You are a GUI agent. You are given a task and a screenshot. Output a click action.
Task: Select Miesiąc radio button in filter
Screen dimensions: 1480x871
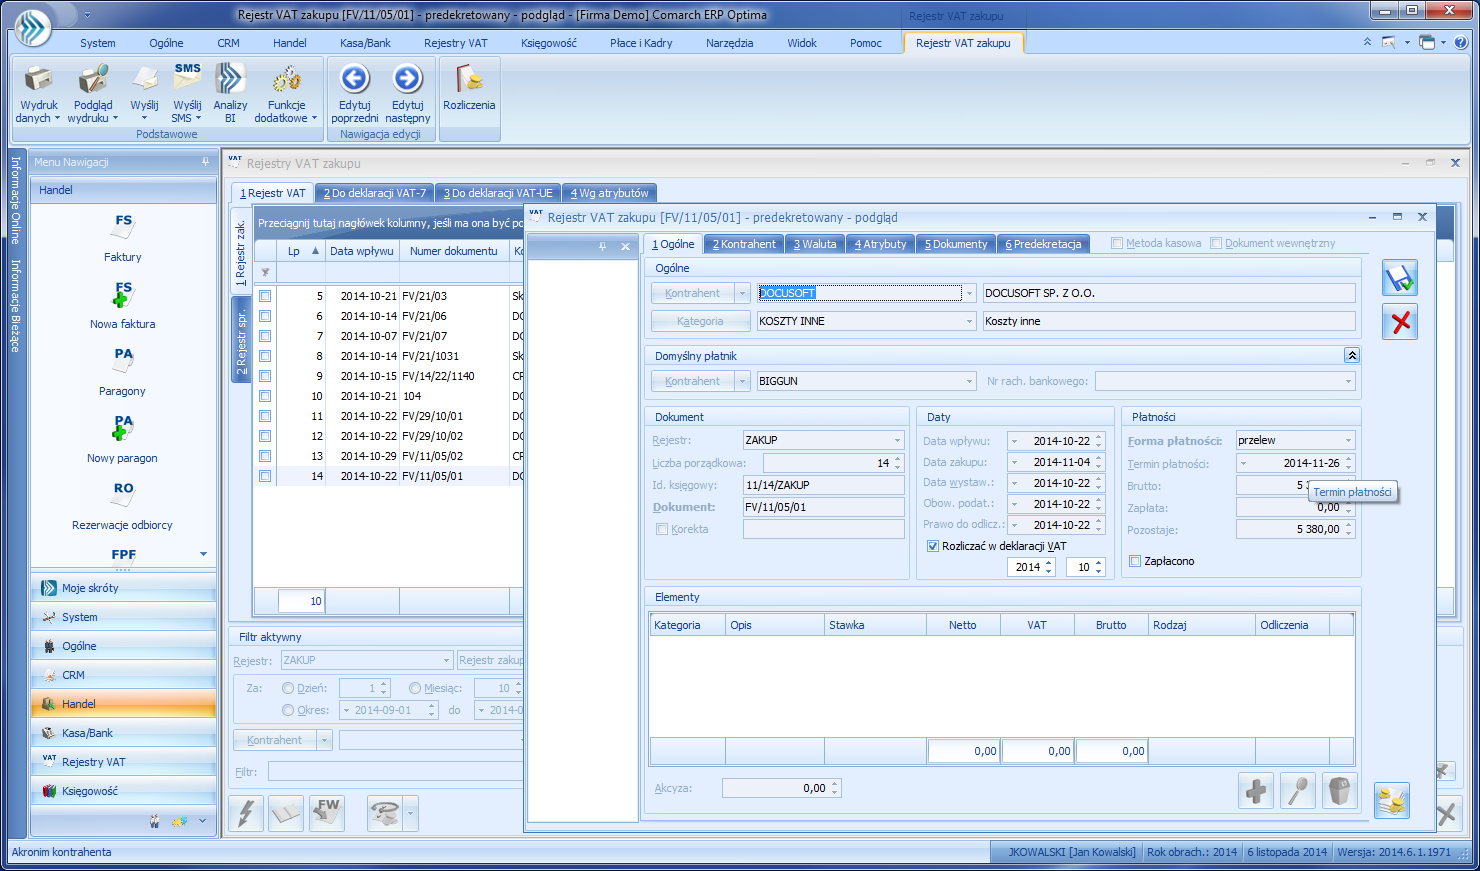[415, 688]
